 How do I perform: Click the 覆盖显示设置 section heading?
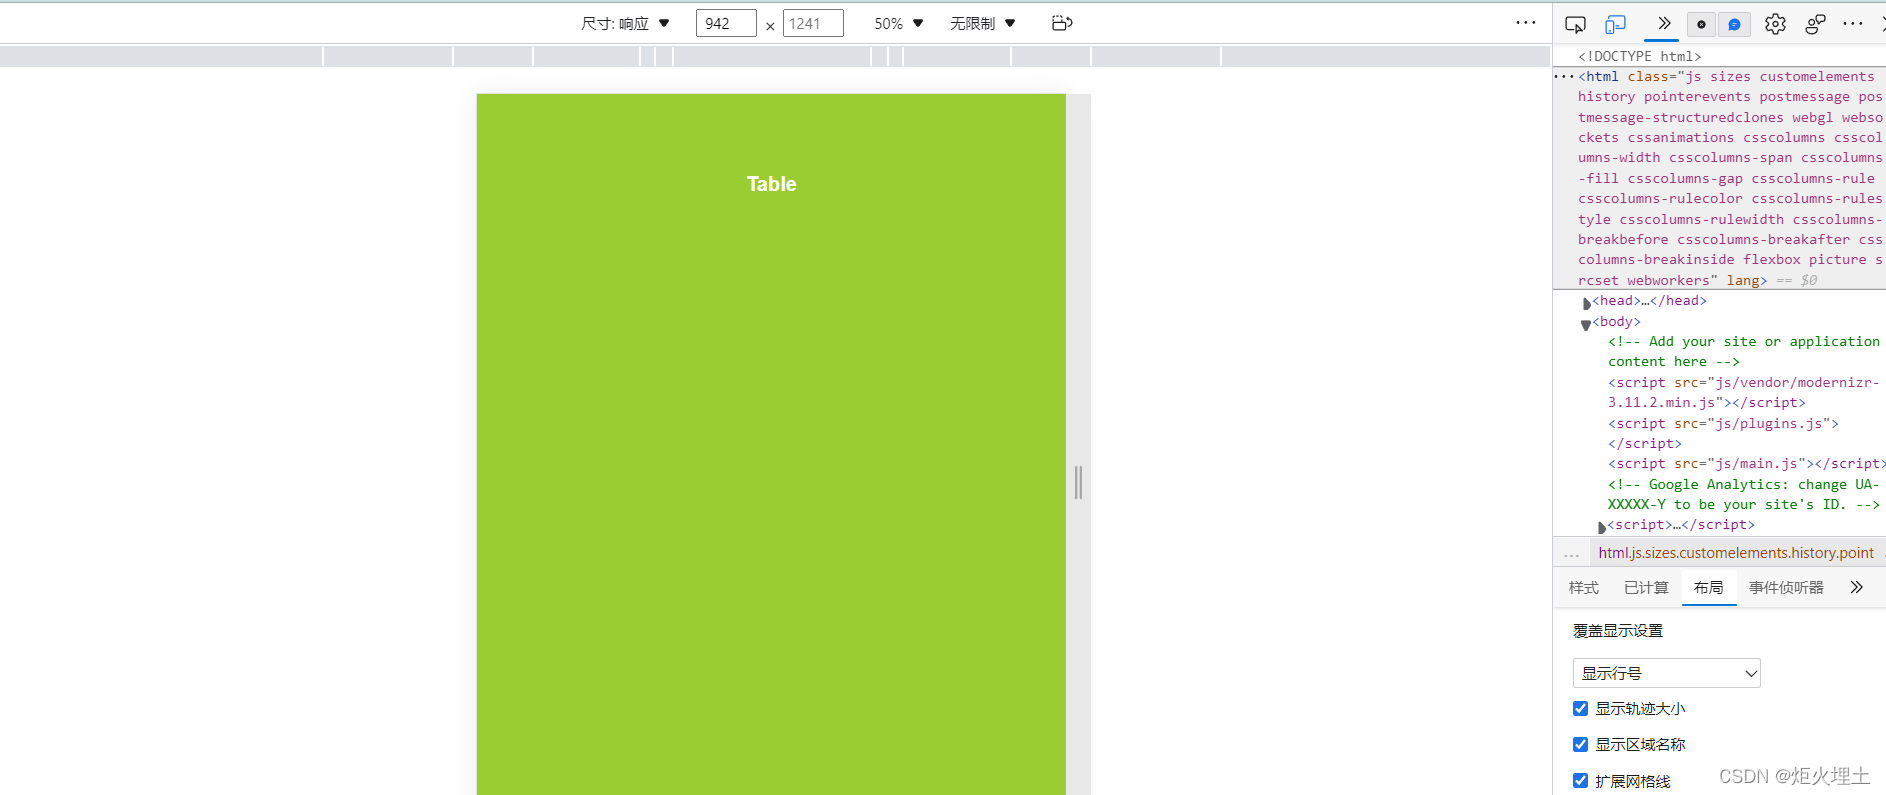(x=1617, y=631)
